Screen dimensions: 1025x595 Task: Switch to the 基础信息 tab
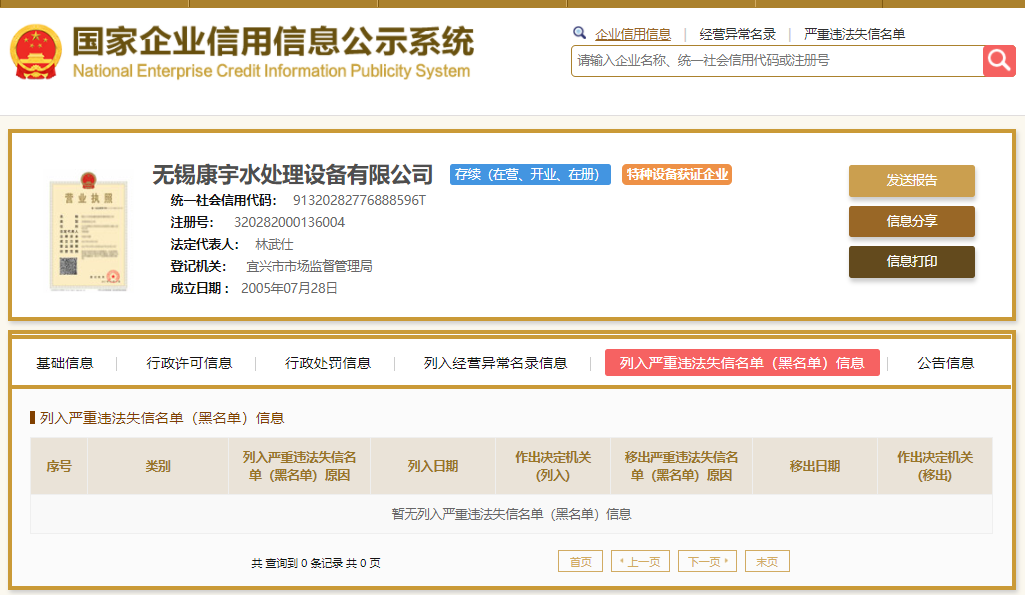point(65,363)
